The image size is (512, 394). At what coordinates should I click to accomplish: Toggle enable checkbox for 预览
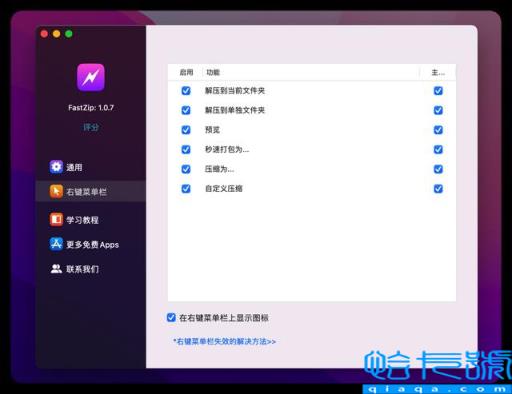click(x=186, y=130)
